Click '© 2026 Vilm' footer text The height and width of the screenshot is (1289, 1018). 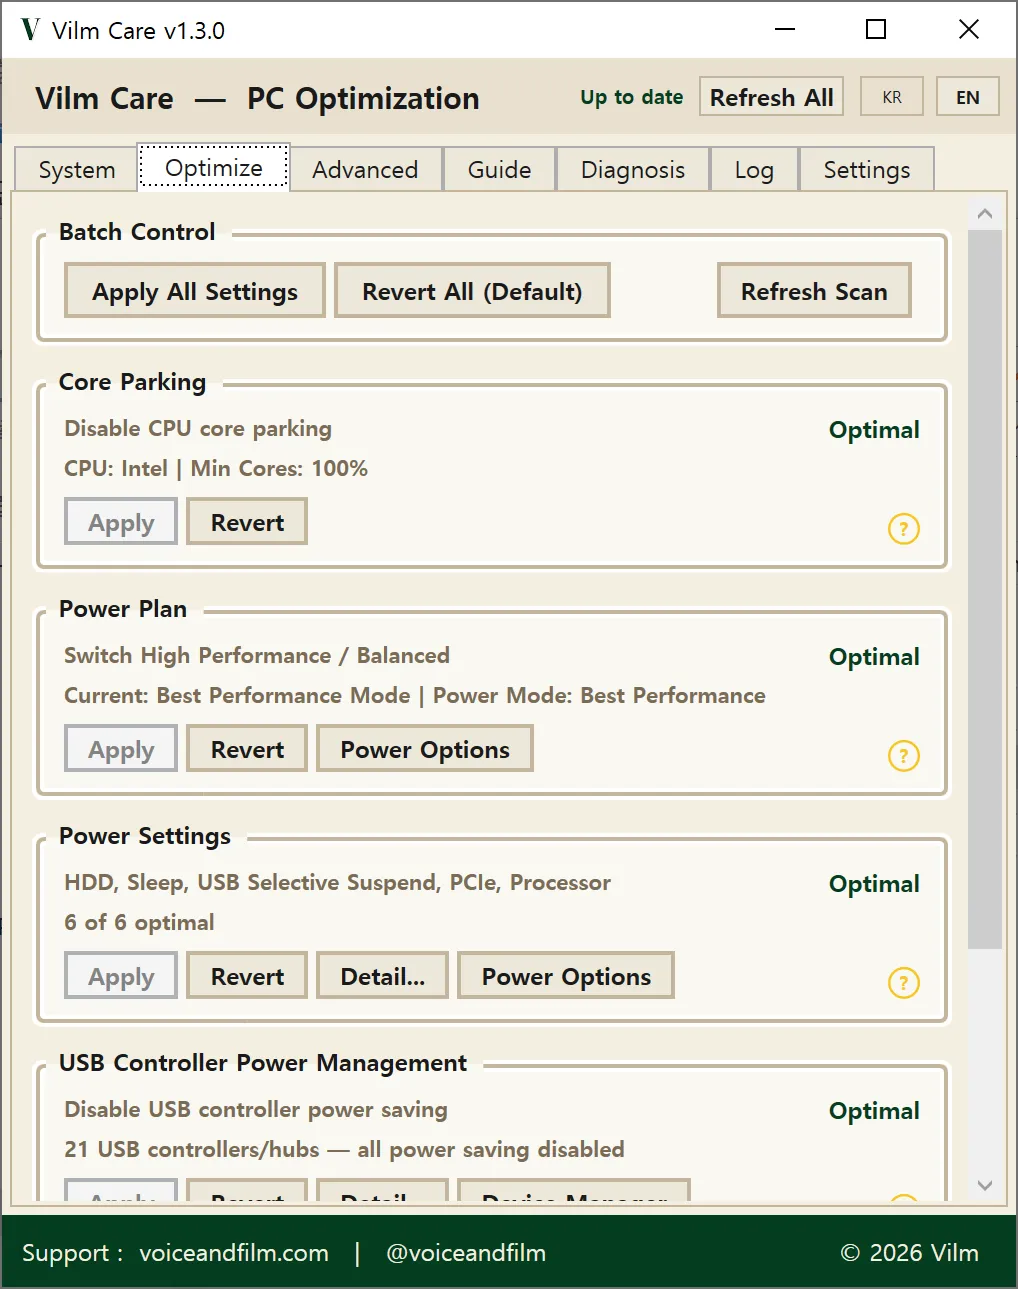click(910, 1253)
